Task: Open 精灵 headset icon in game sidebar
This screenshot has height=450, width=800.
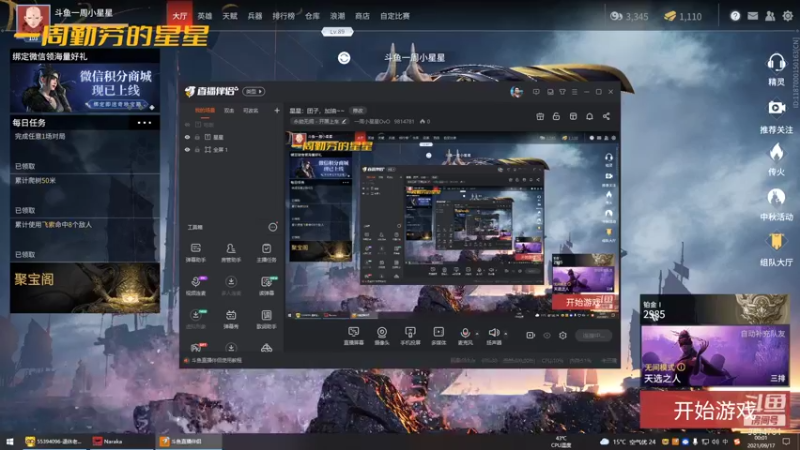Action: [776, 69]
